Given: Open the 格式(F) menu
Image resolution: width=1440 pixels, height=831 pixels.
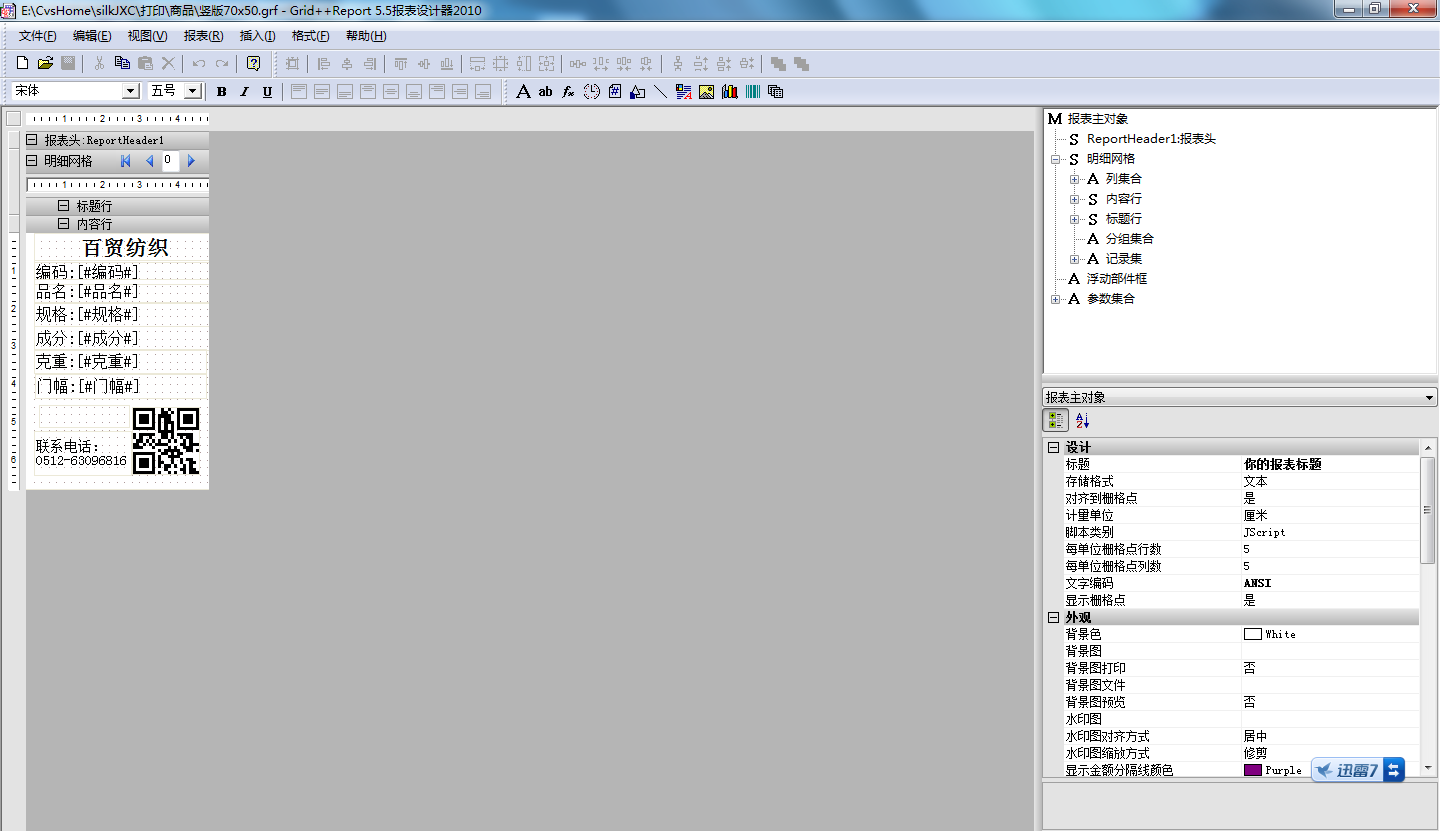Looking at the screenshot, I should coord(311,36).
